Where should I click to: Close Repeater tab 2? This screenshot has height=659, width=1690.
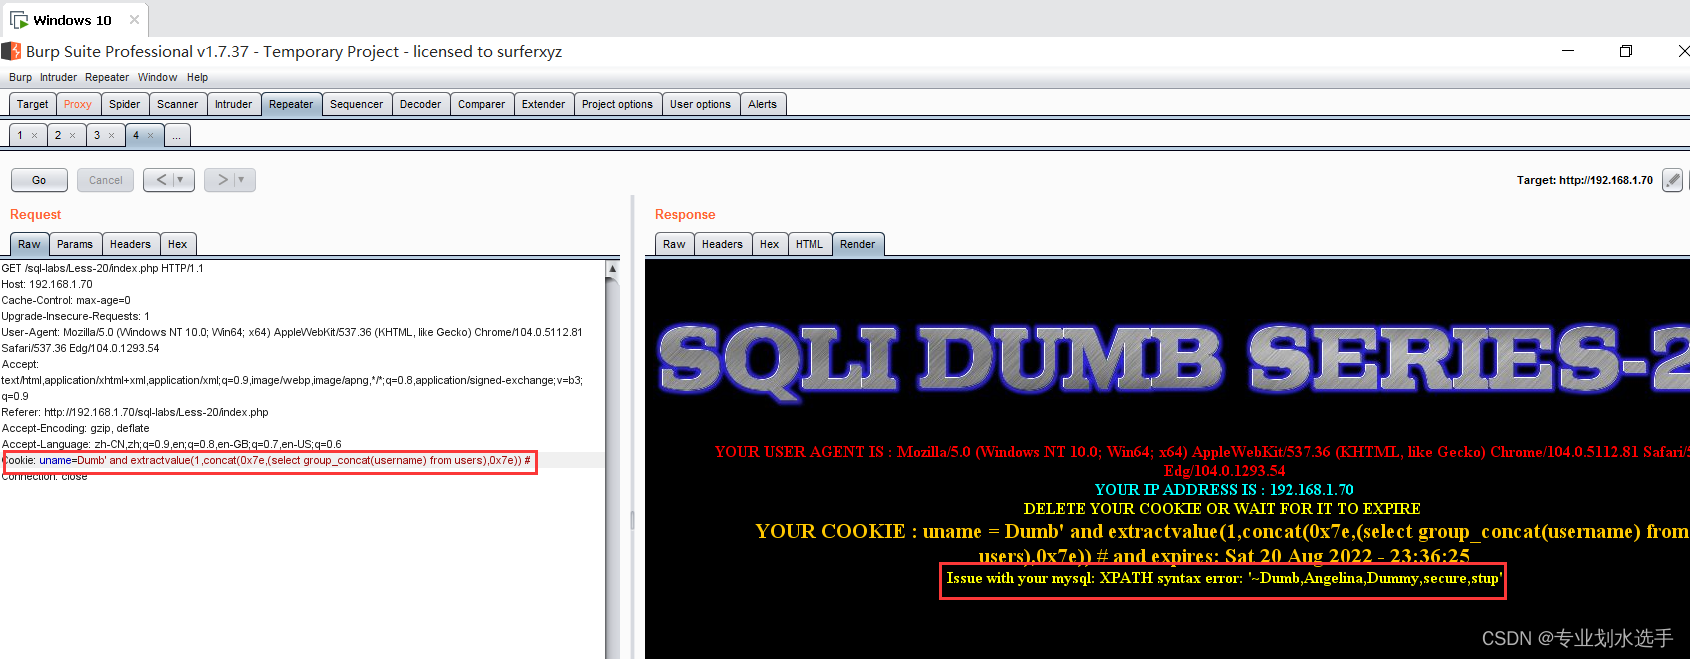click(72, 135)
